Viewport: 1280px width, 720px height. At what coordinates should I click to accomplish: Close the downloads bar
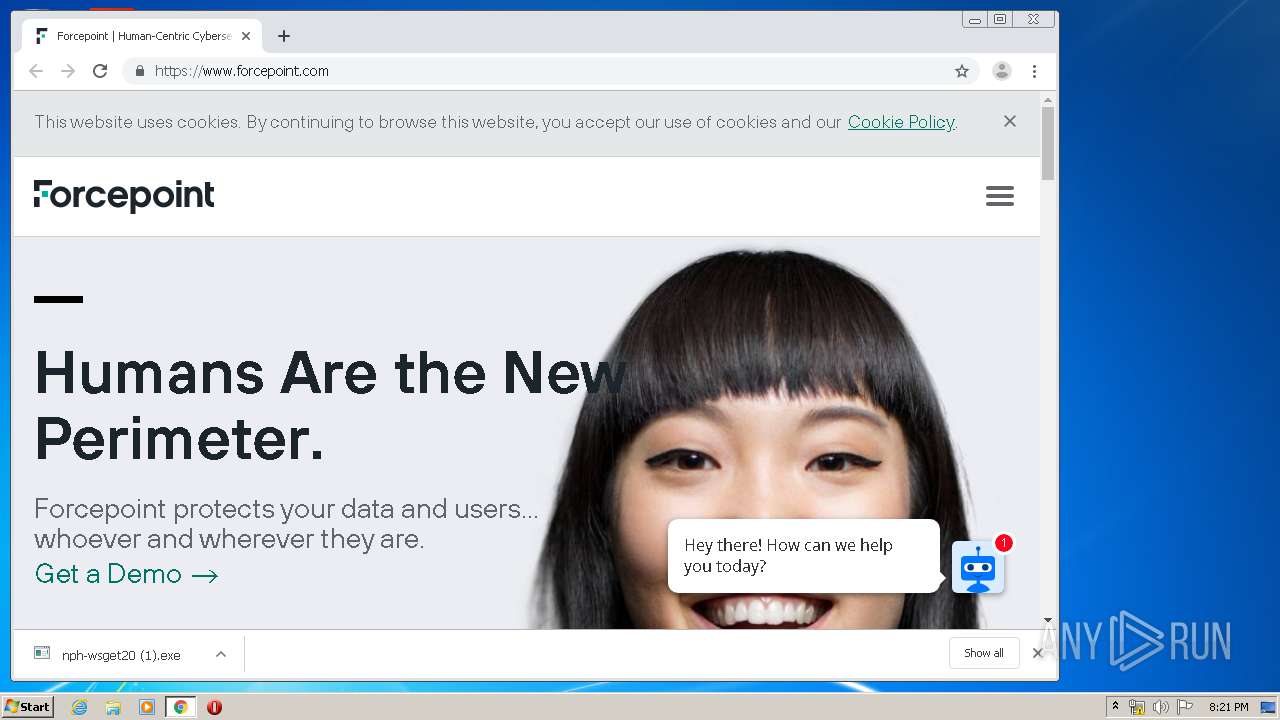1037,653
